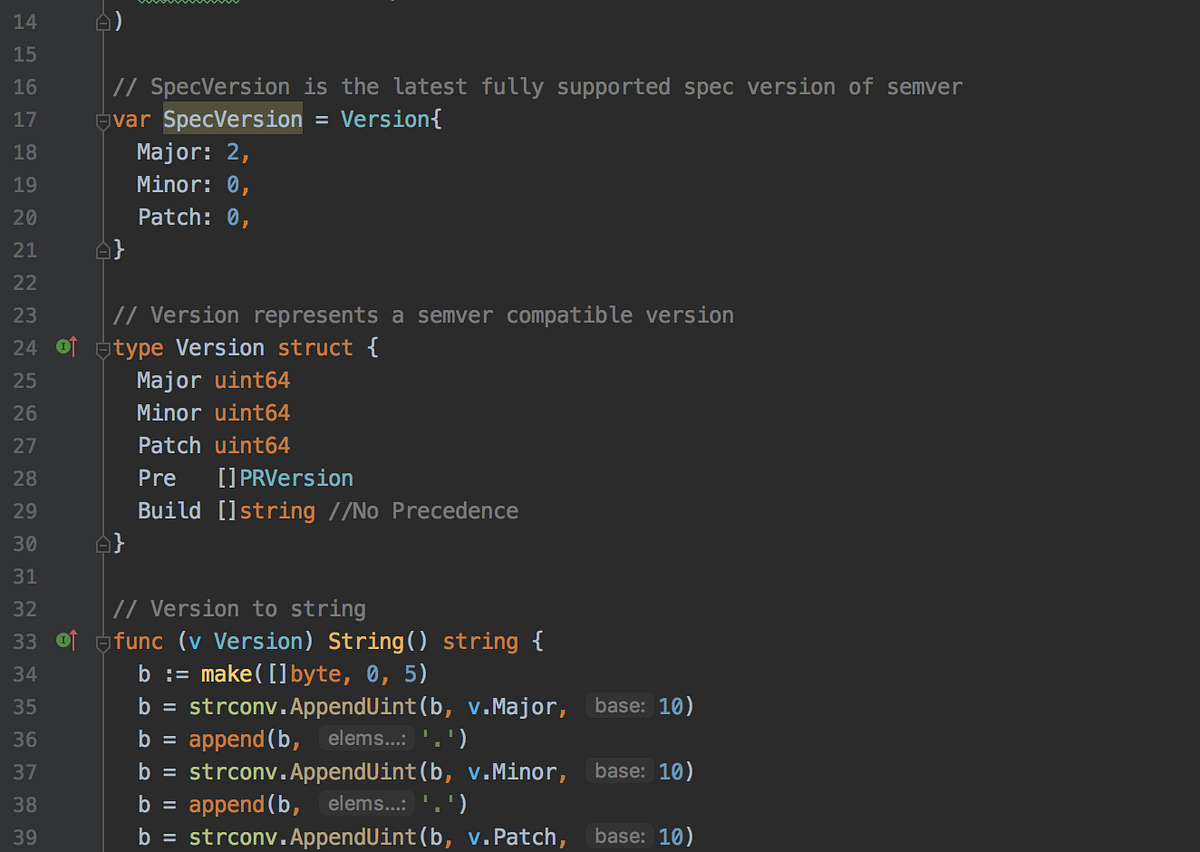This screenshot has width=1200, height=852.
Task: Click the red up-arrow marker in line 33 gutter
Action: point(74,640)
